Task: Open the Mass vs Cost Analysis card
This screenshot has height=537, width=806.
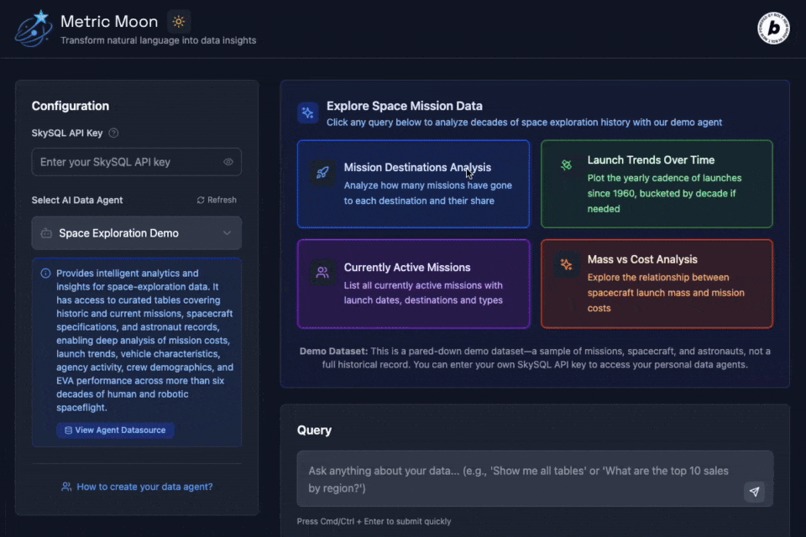Action: [656, 284]
